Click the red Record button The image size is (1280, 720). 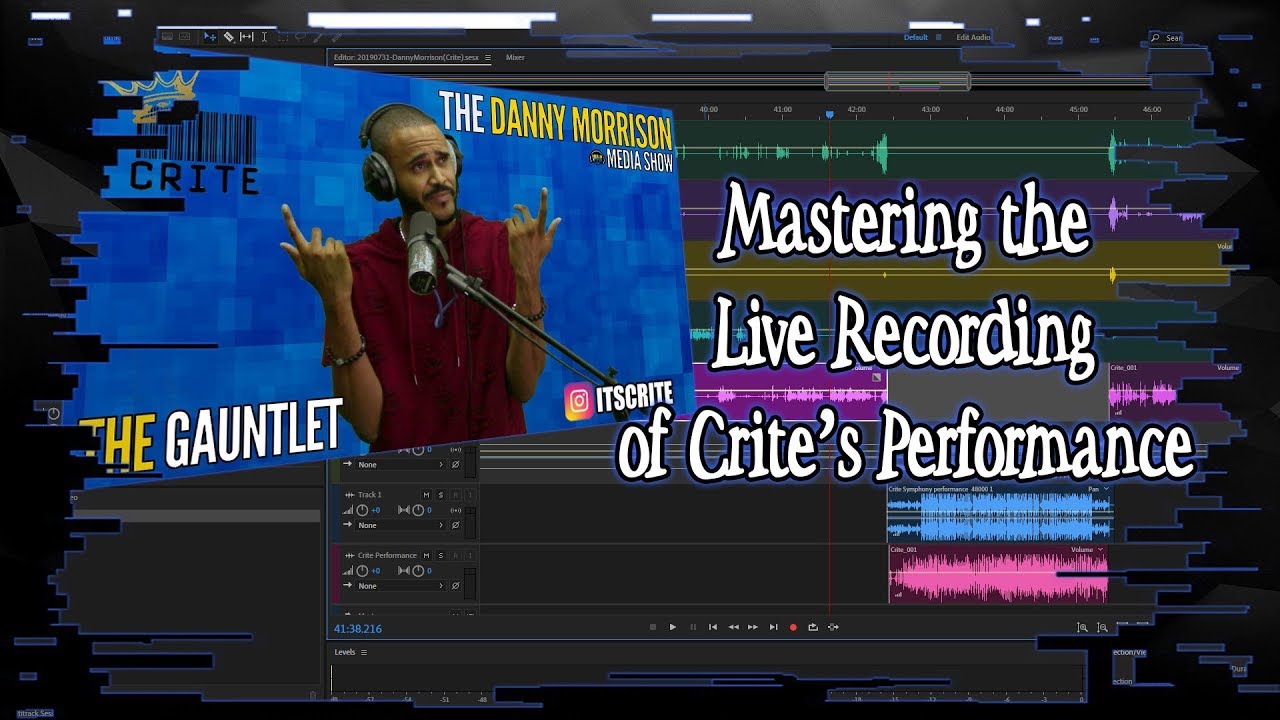[x=793, y=627]
